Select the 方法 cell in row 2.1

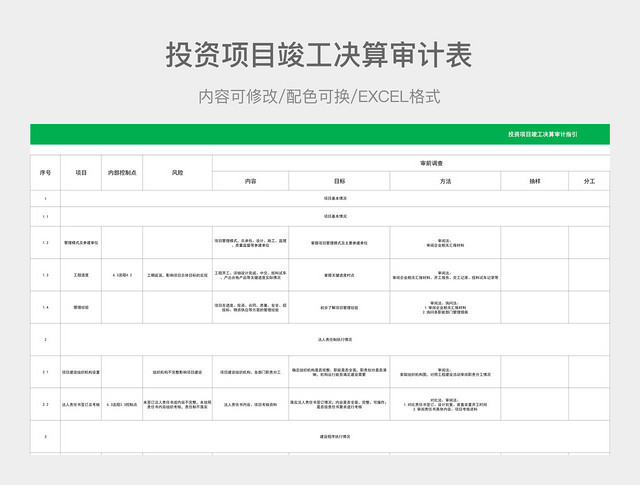[x=445, y=372]
